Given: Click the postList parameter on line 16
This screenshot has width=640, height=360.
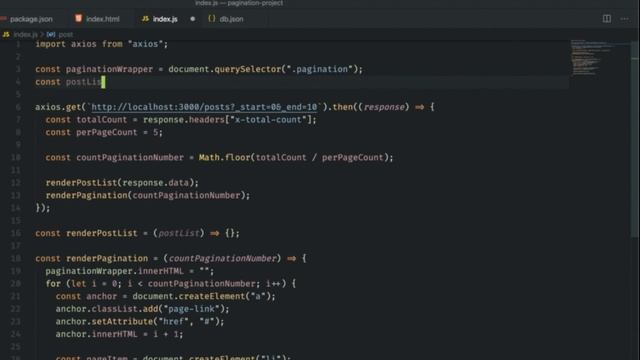Looking at the screenshot, I should [178, 233].
